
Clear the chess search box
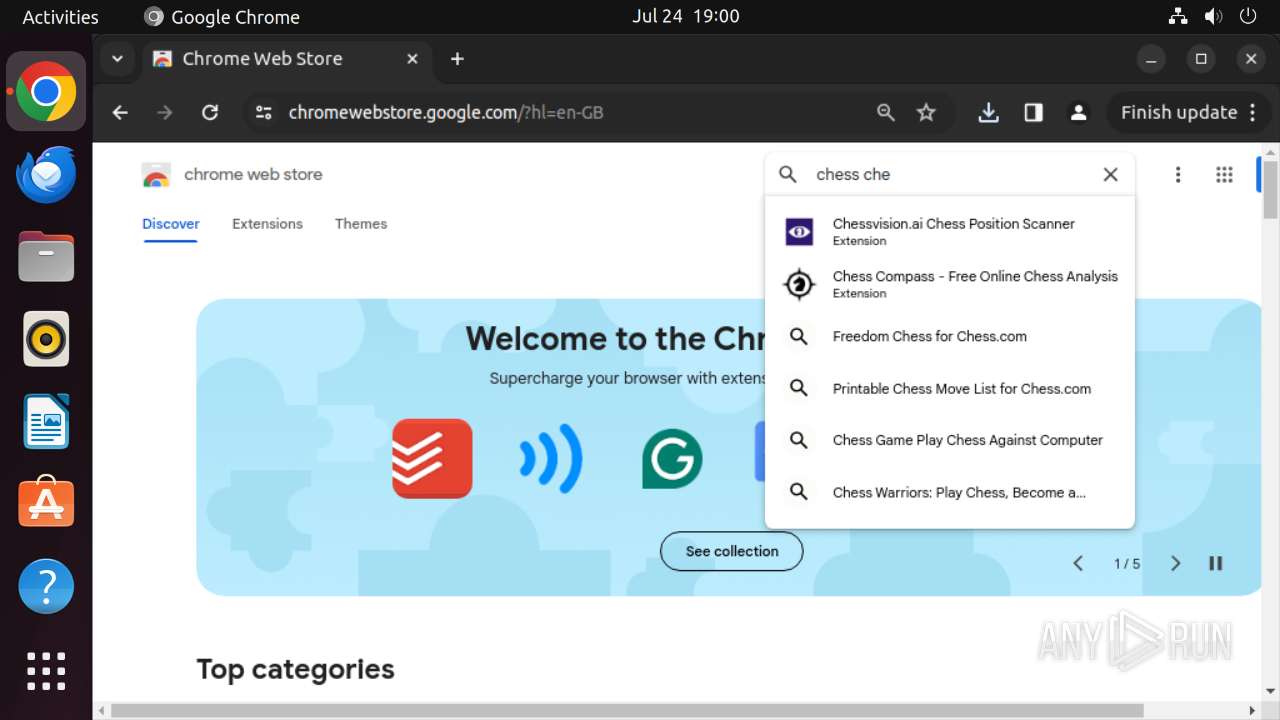pos(1110,174)
